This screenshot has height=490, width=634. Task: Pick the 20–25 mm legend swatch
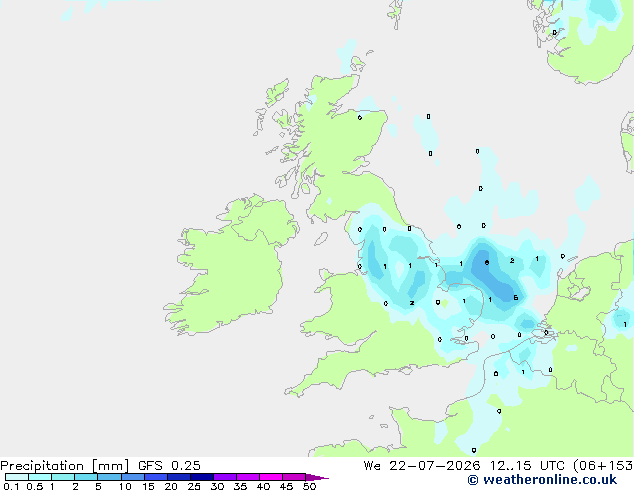(x=179, y=477)
